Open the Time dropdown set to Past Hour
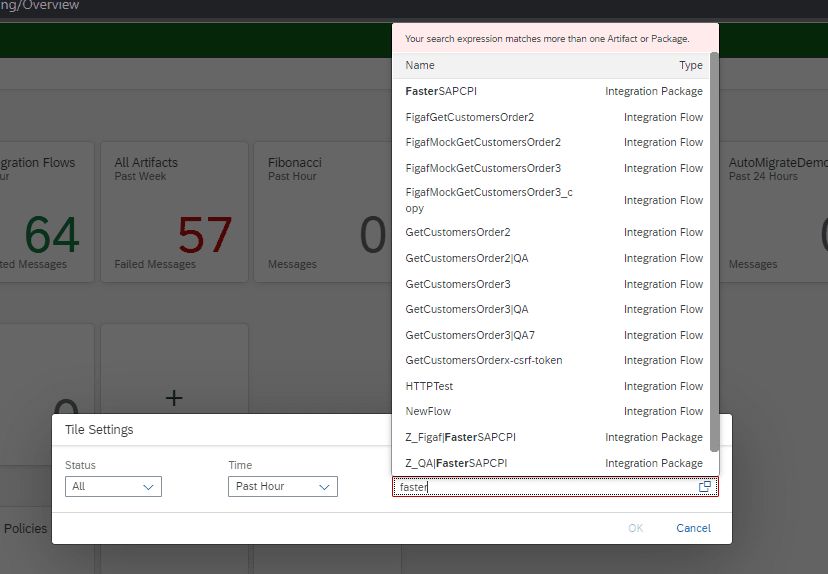 (283, 486)
